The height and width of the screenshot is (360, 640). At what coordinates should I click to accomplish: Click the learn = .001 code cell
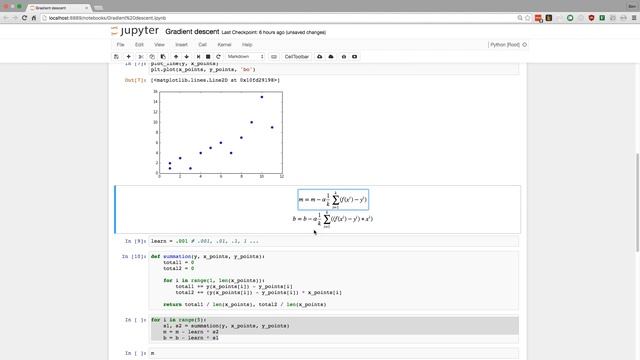[x=334, y=241]
